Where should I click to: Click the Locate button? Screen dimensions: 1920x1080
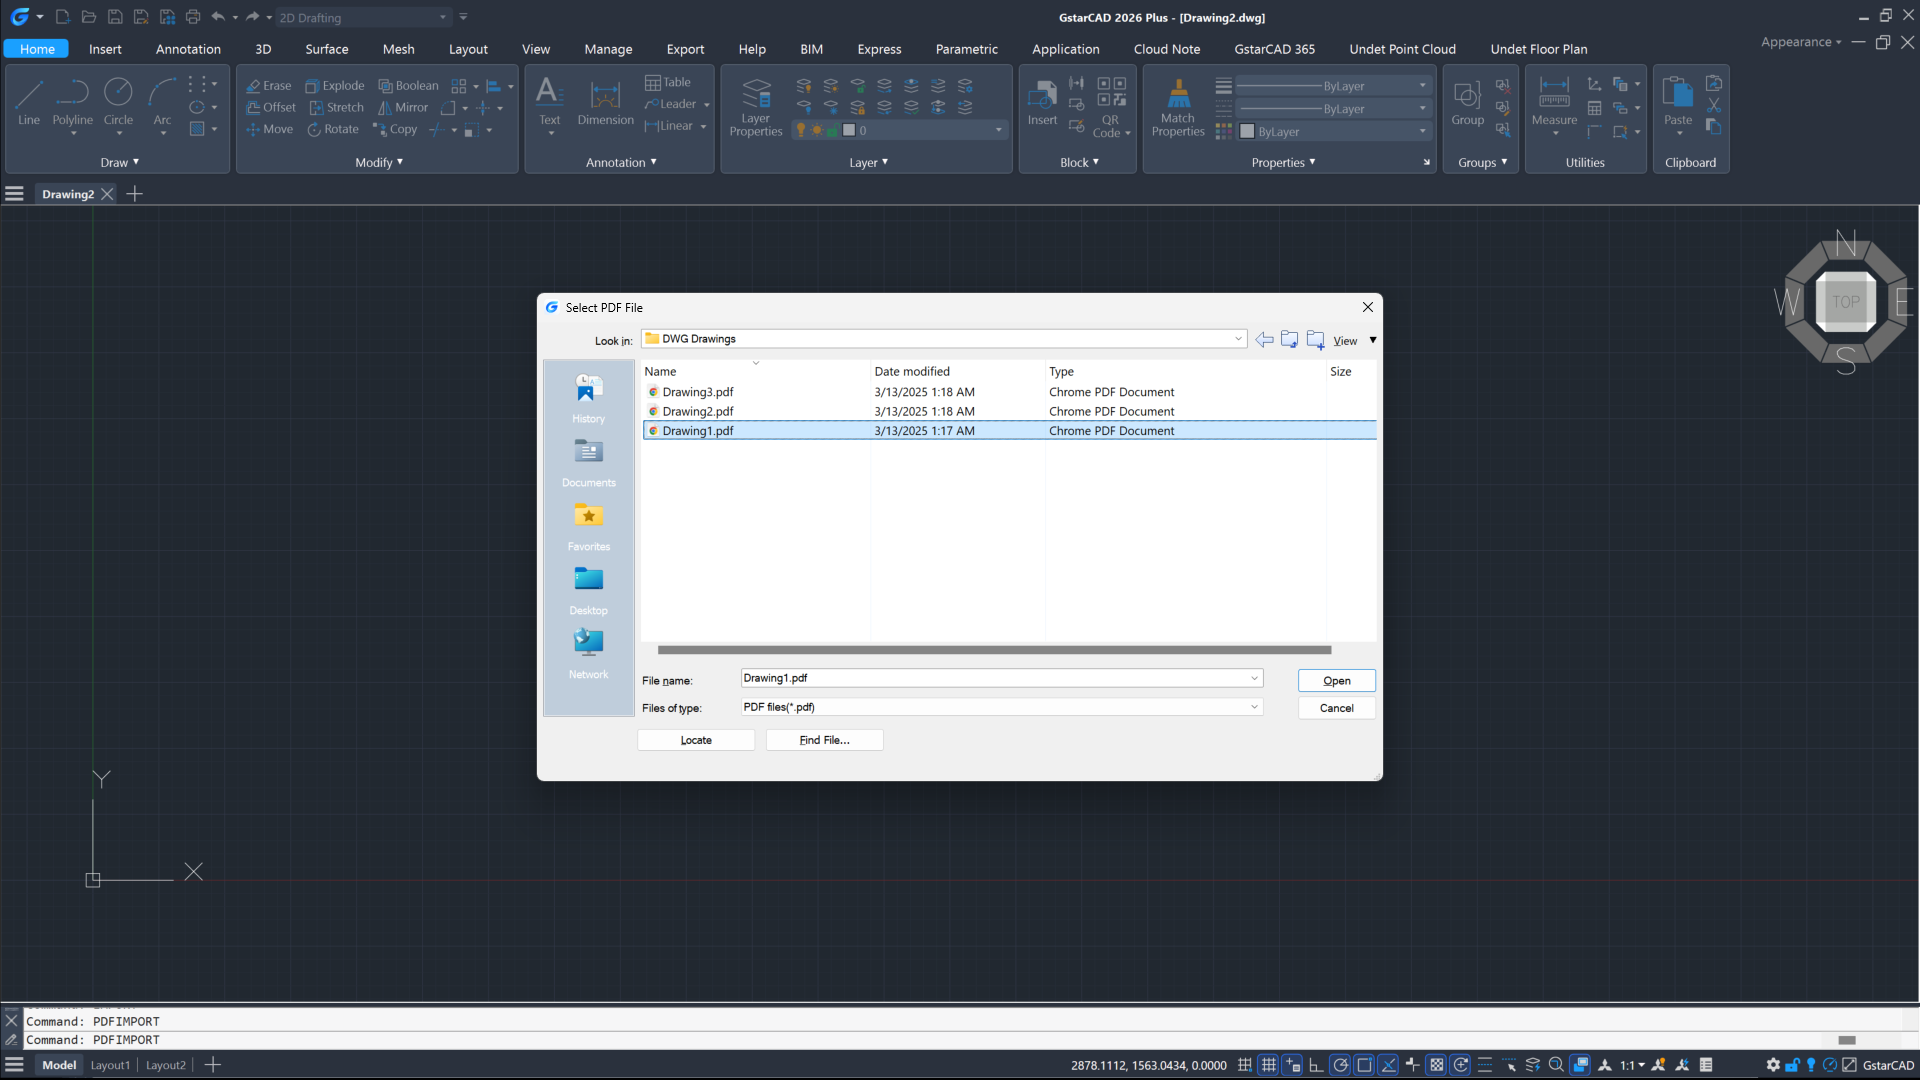(696, 740)
